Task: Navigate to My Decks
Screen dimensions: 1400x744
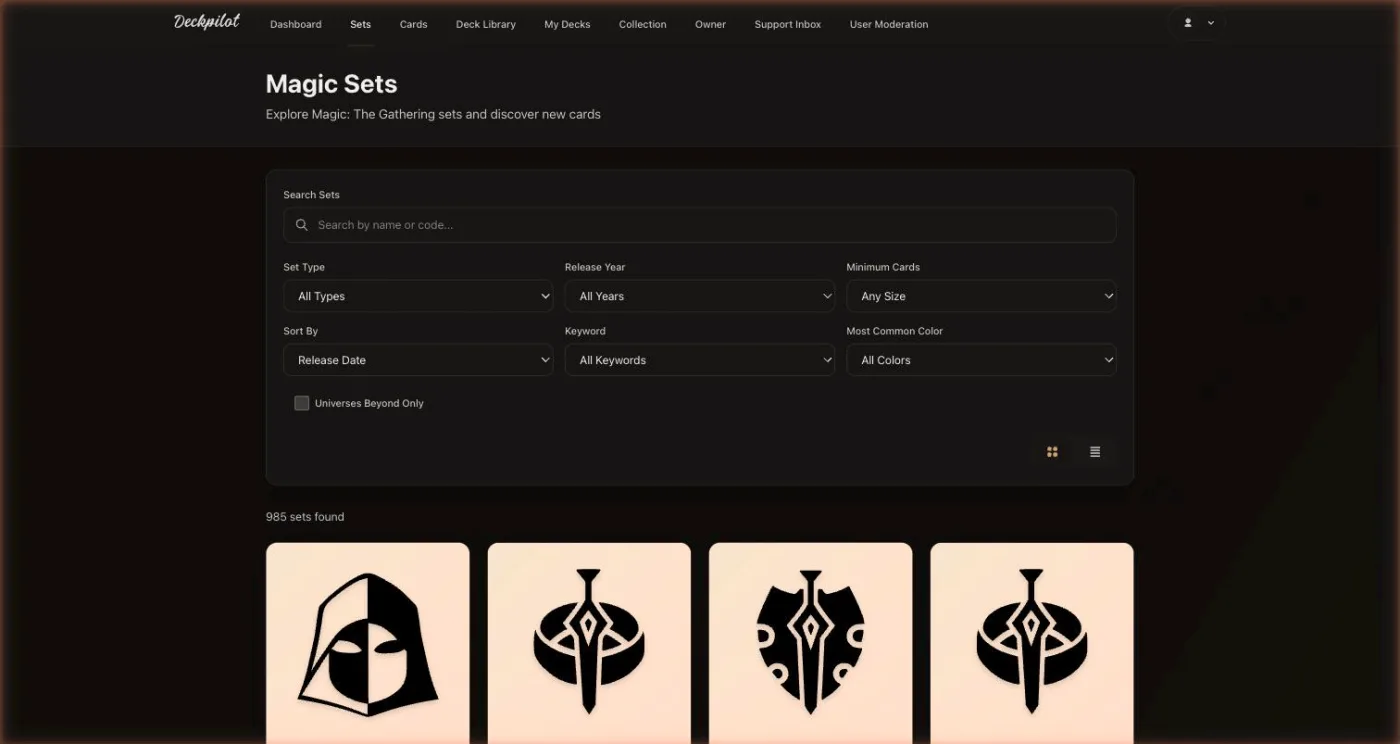Action: click(567, 24)
